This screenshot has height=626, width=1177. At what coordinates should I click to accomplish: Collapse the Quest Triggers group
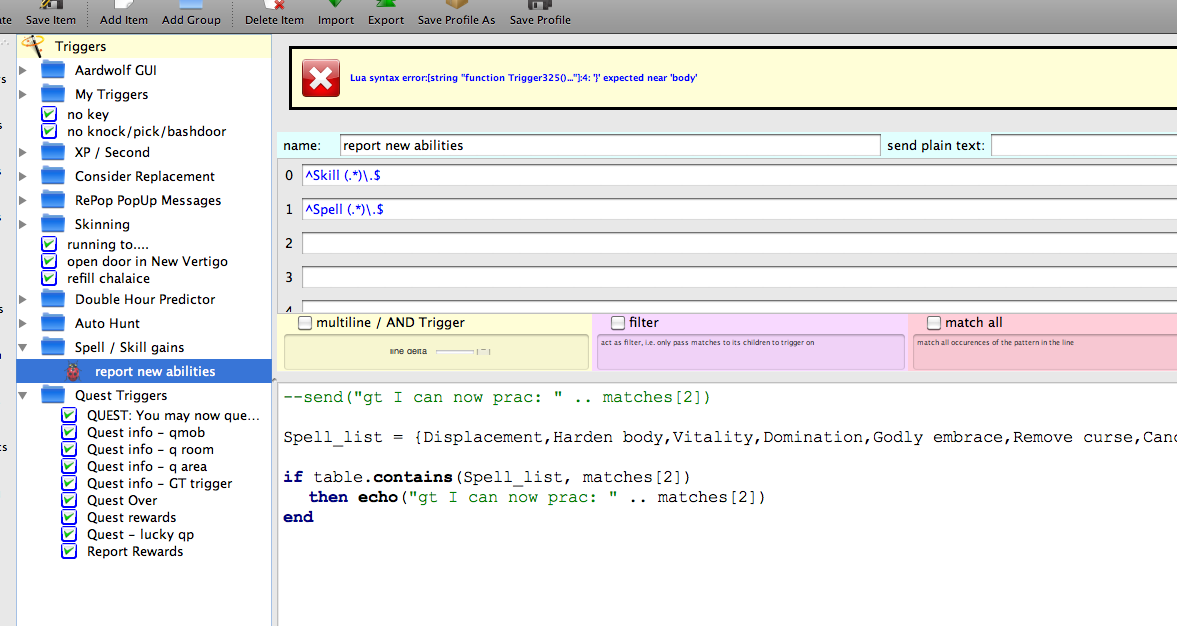coord(23,396)
